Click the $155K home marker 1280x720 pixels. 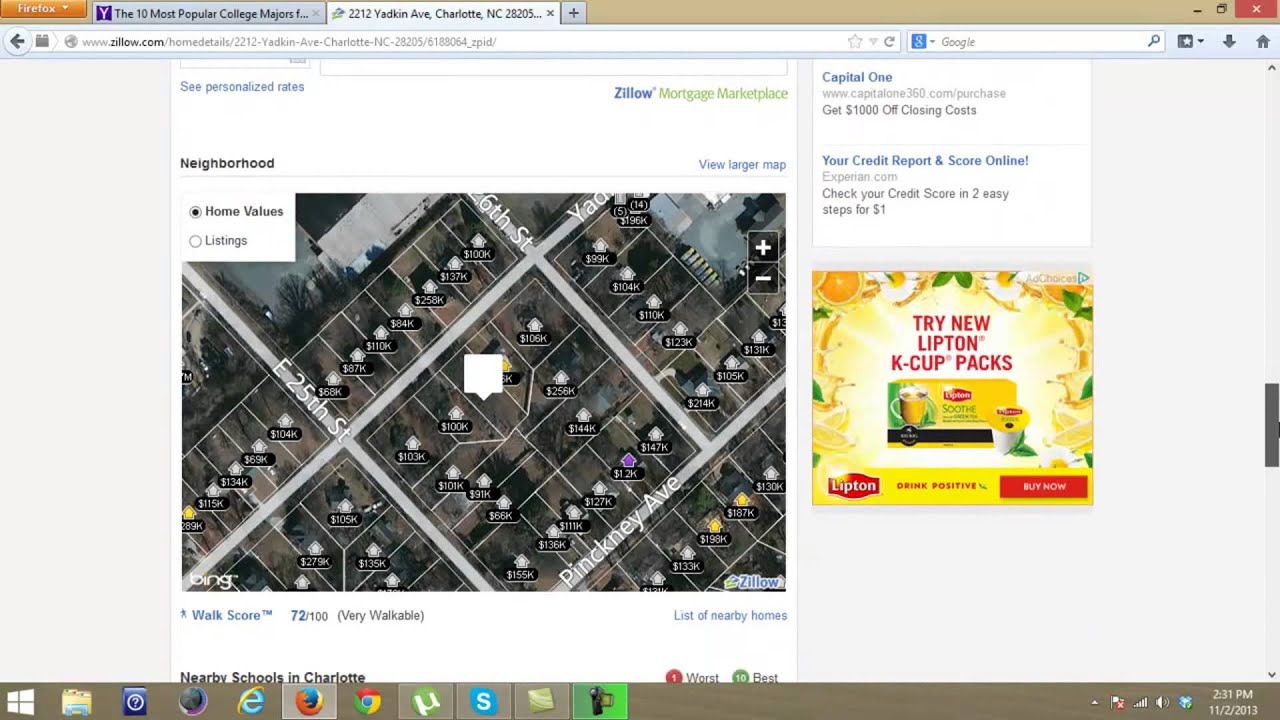[x=521, y=570]
